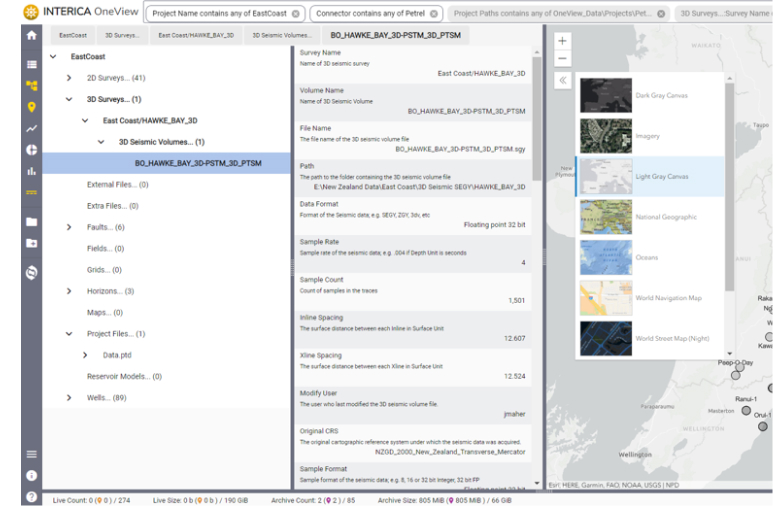Remove the Petrel connector filter
This screenshot has height=506, width=773.
[433, 14]
